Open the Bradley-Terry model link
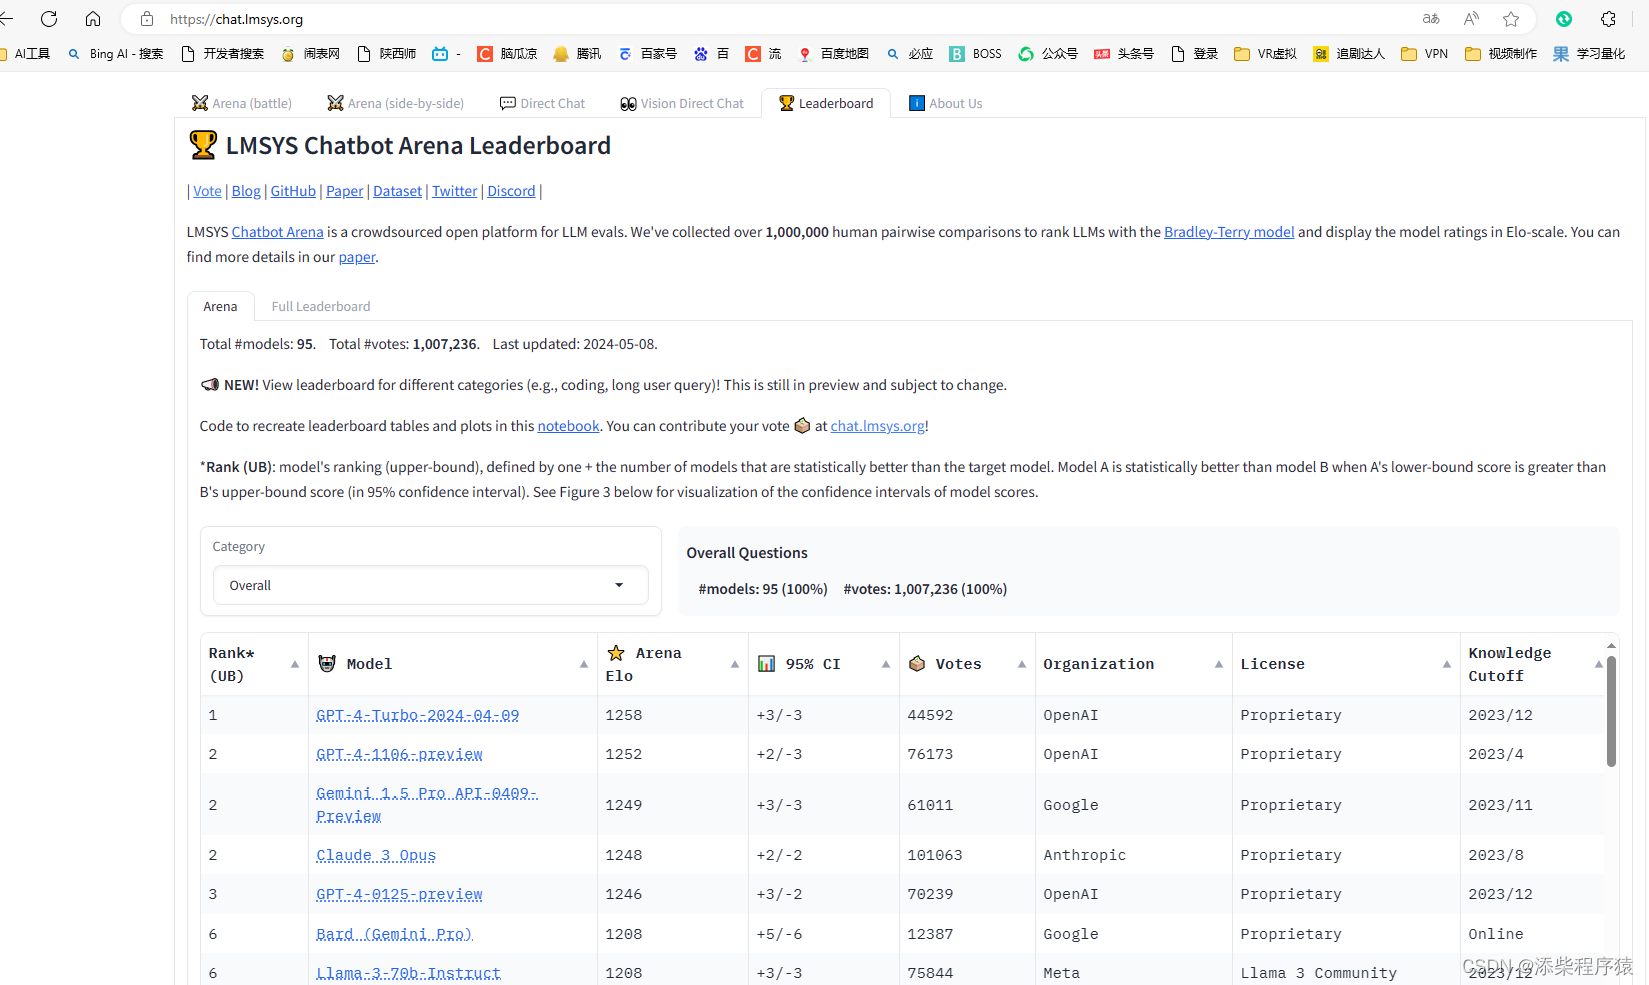This screenshot has width=1649, height=985. (1229, 232)
